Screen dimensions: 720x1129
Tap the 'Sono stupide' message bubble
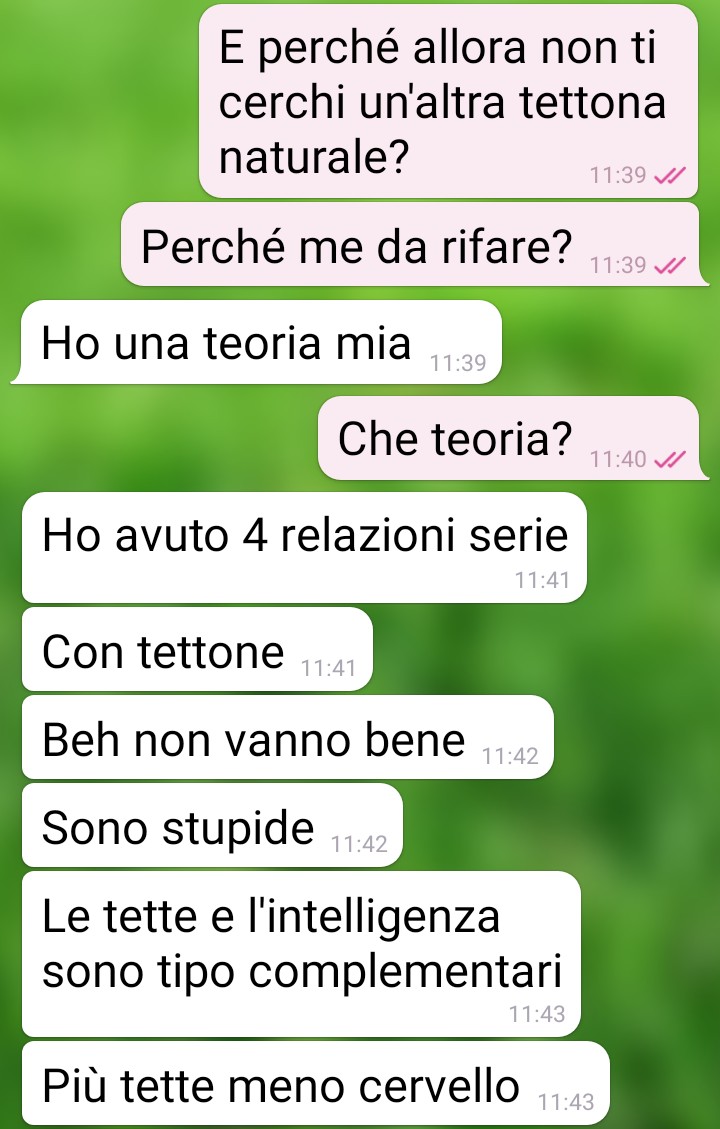click(x=212, y=826)
